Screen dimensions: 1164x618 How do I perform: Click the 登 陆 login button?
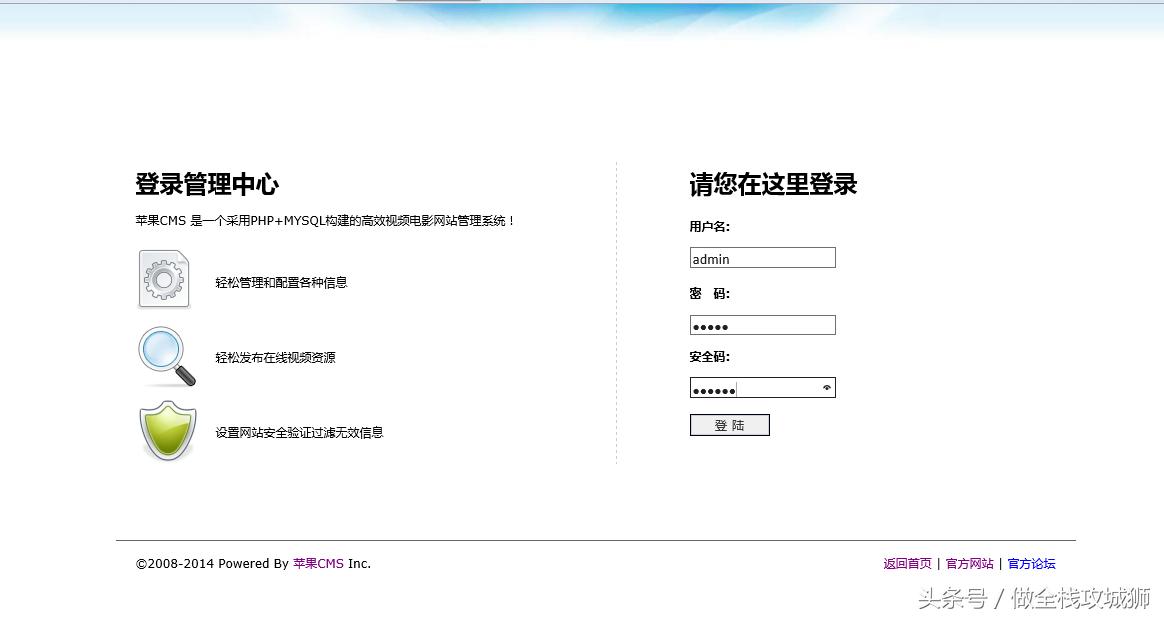point(729,424)
